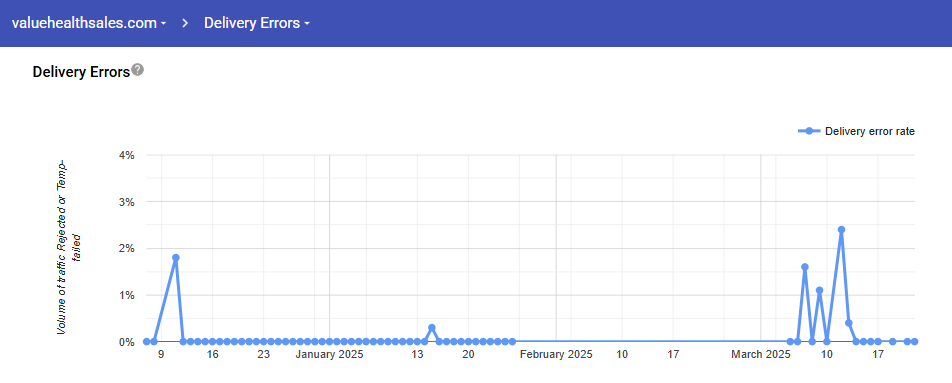Click the Delivery Errors section heading
This screenshot has height=383, width=952.
pyautogui.click(x=81, y=72)
